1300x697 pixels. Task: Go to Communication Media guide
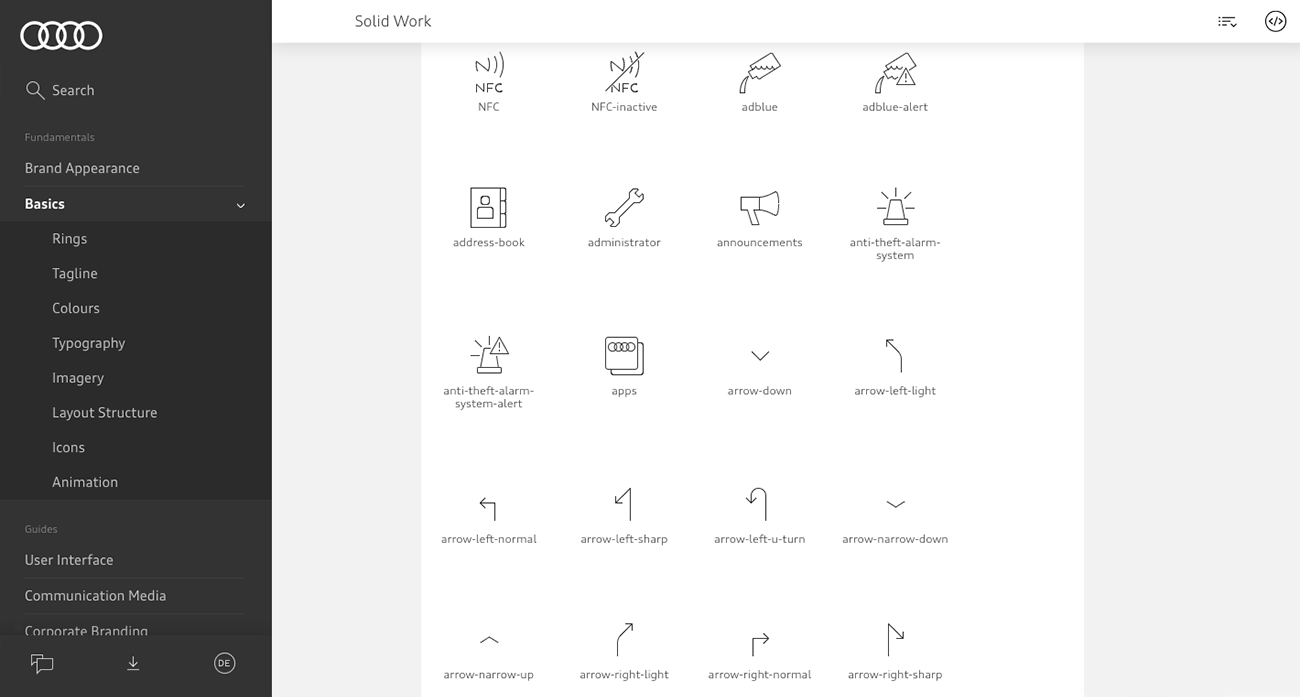pyautogui.click(x=96, y=596)
